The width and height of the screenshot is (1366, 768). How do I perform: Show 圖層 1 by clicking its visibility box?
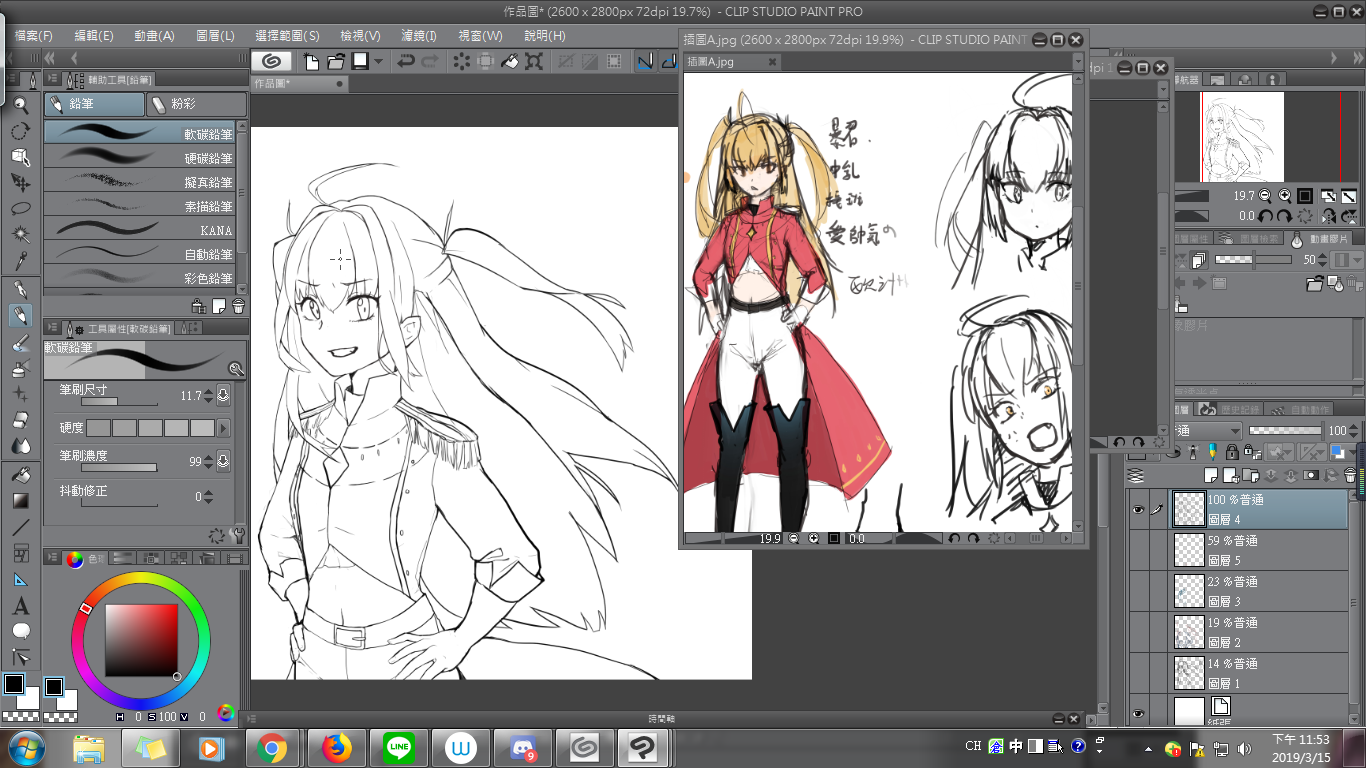(x=1137, y=673)
